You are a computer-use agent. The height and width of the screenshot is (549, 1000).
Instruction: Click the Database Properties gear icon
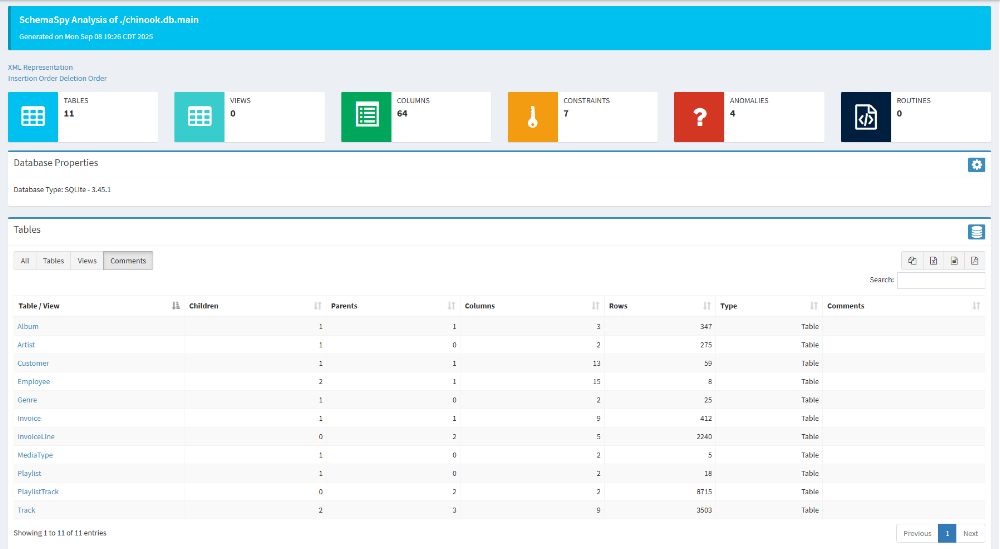(976, 165)
